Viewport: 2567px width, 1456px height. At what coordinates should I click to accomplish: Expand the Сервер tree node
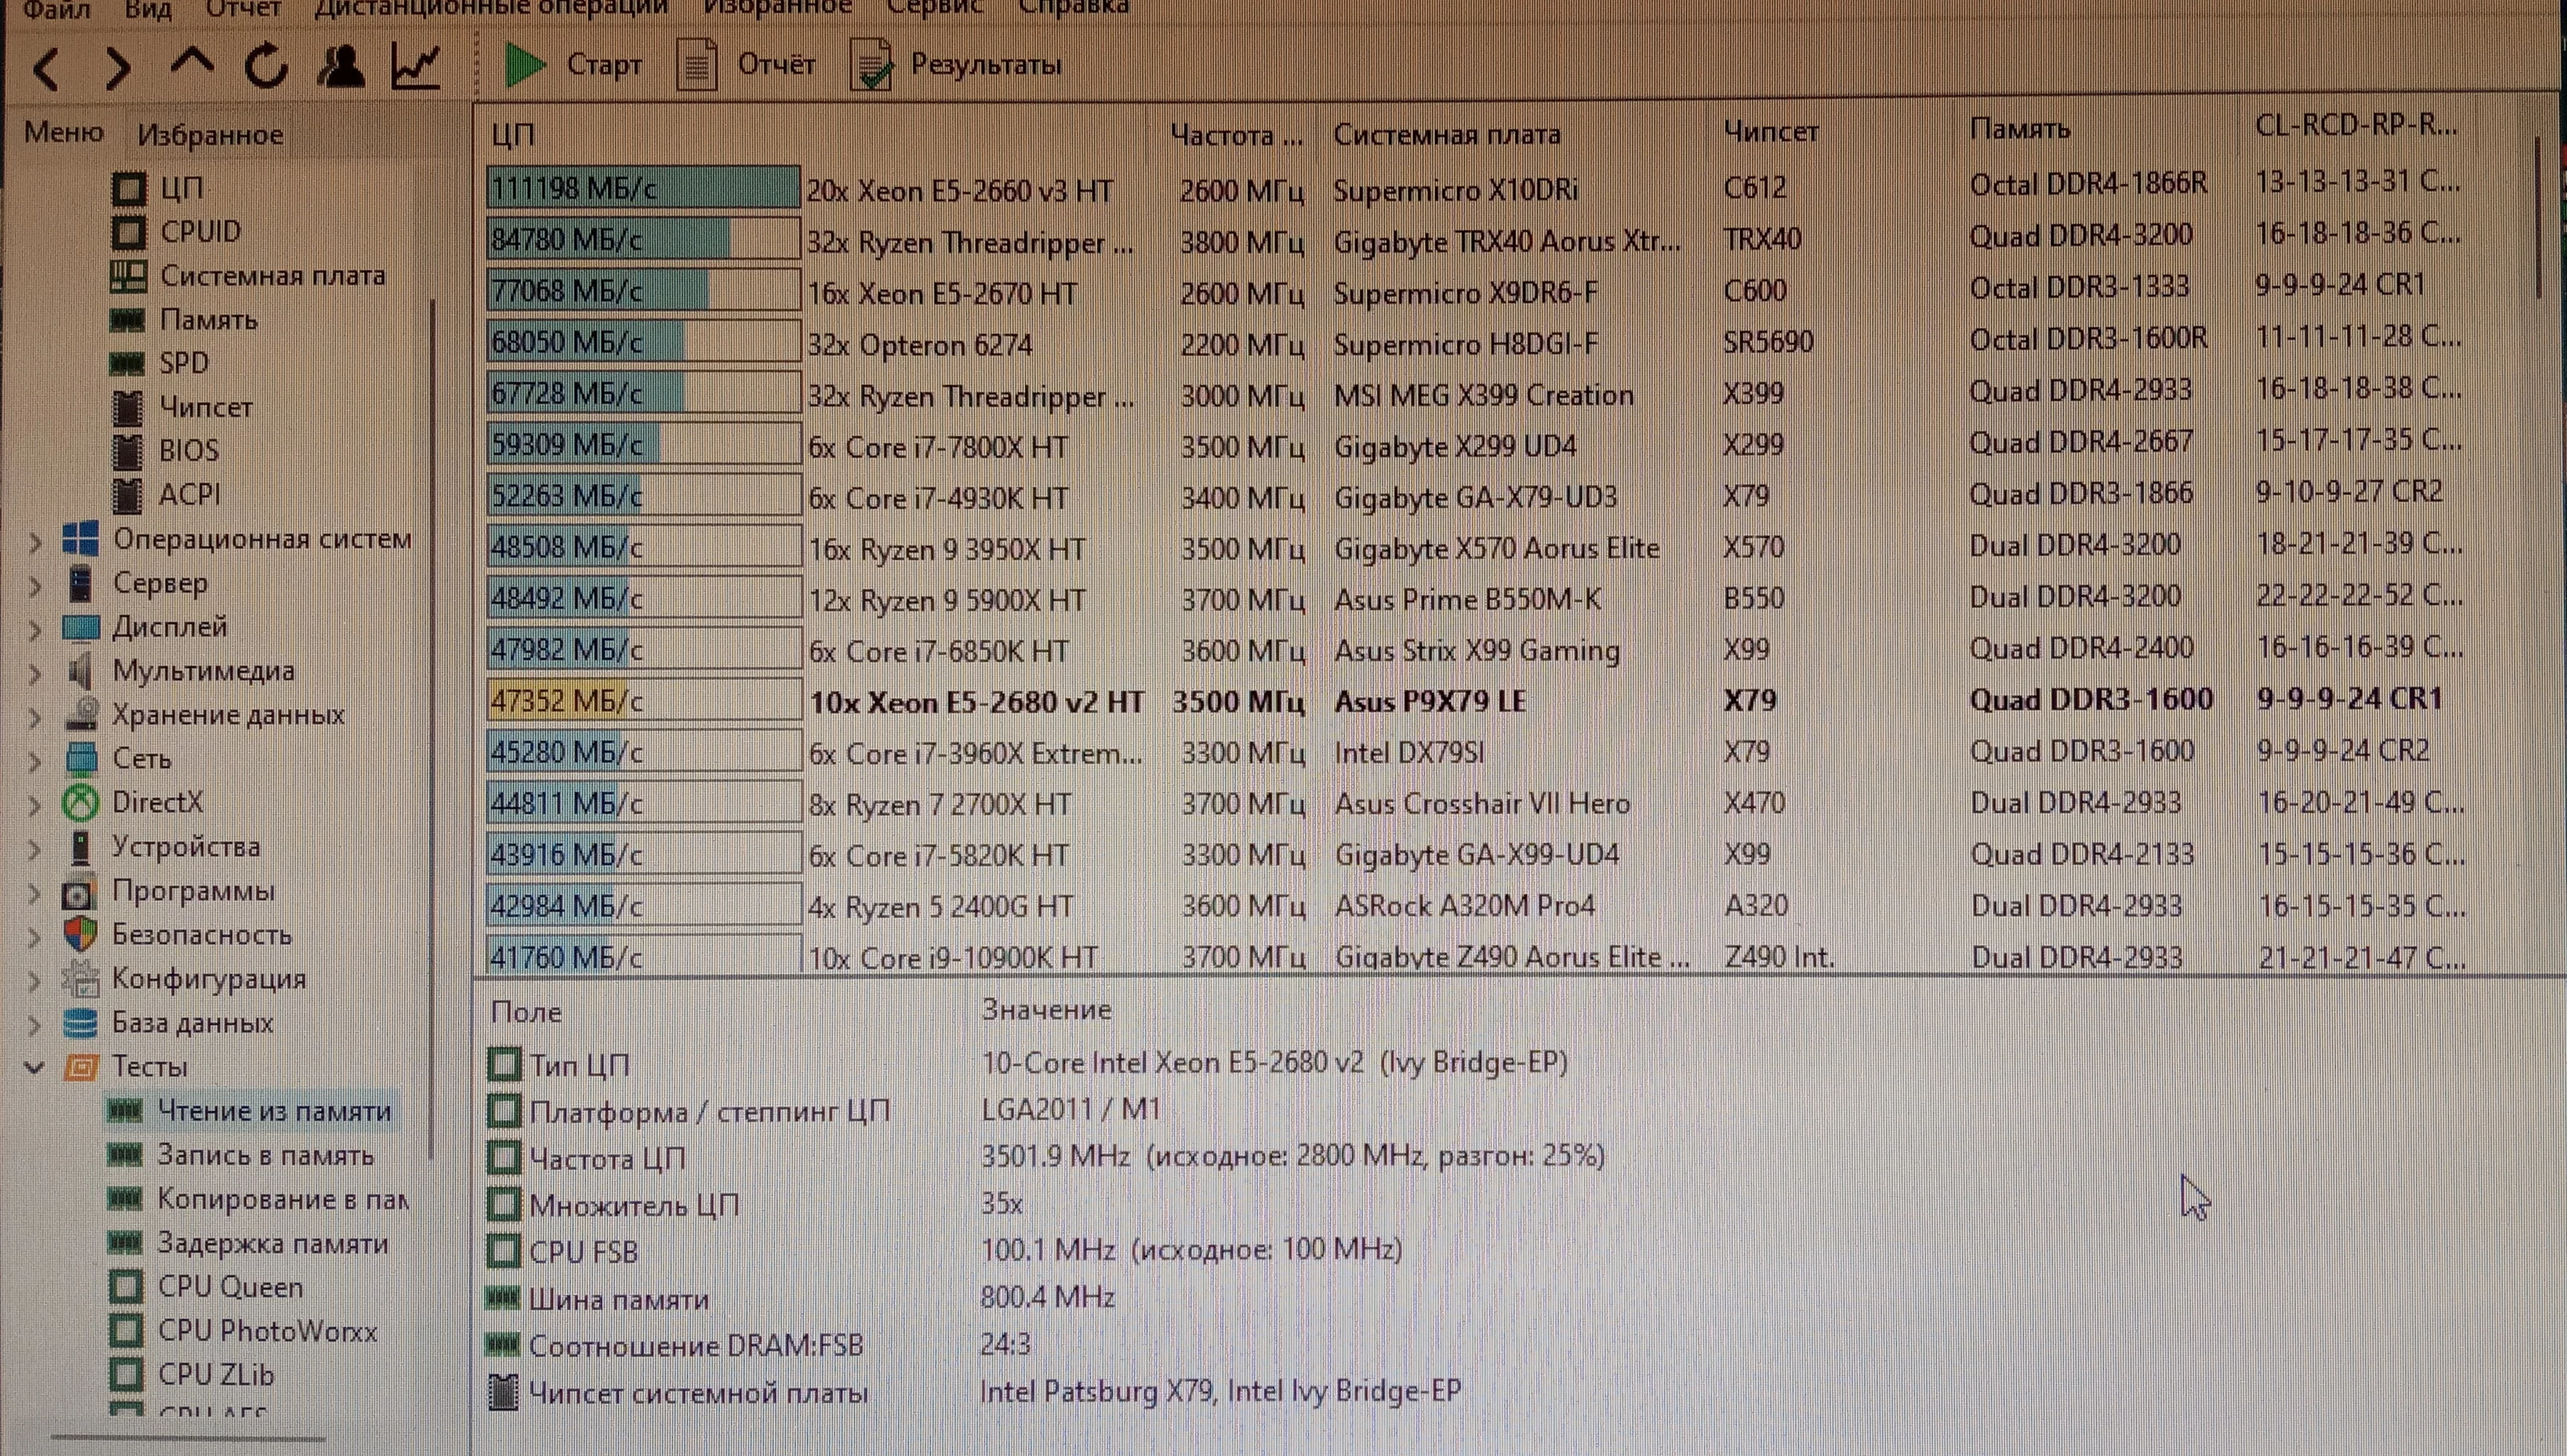[35, 585]
